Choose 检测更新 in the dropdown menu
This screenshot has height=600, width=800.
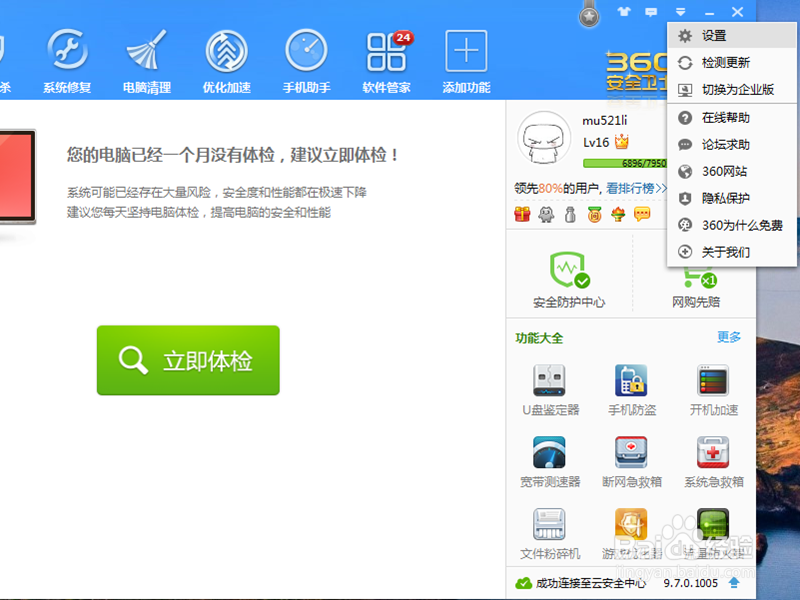(716, 62)
